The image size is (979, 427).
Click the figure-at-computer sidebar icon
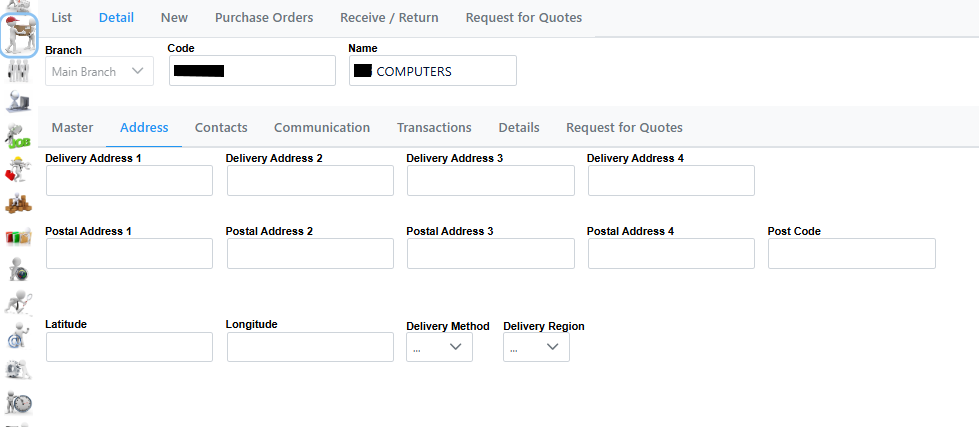tap(19, 103)
